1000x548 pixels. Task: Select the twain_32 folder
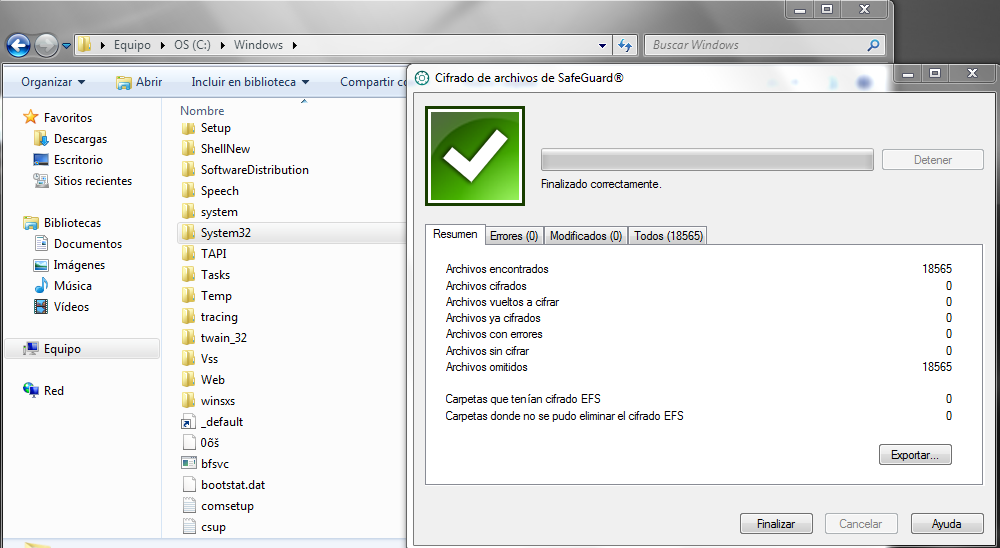point(223,337)
